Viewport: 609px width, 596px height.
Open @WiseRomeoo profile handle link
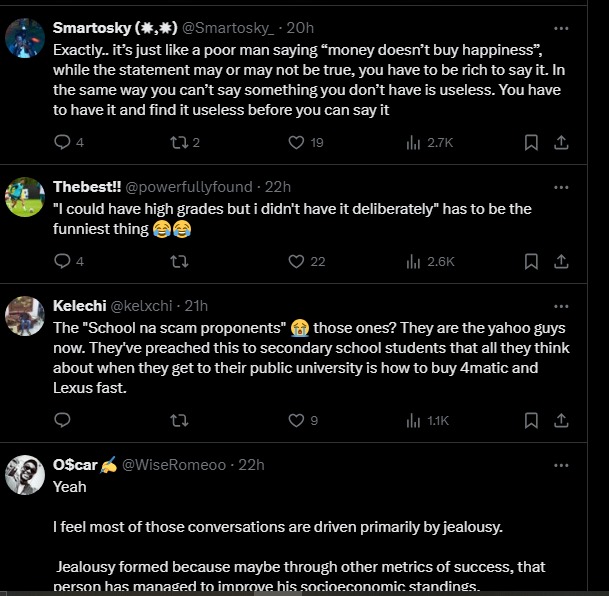[178, 465]
